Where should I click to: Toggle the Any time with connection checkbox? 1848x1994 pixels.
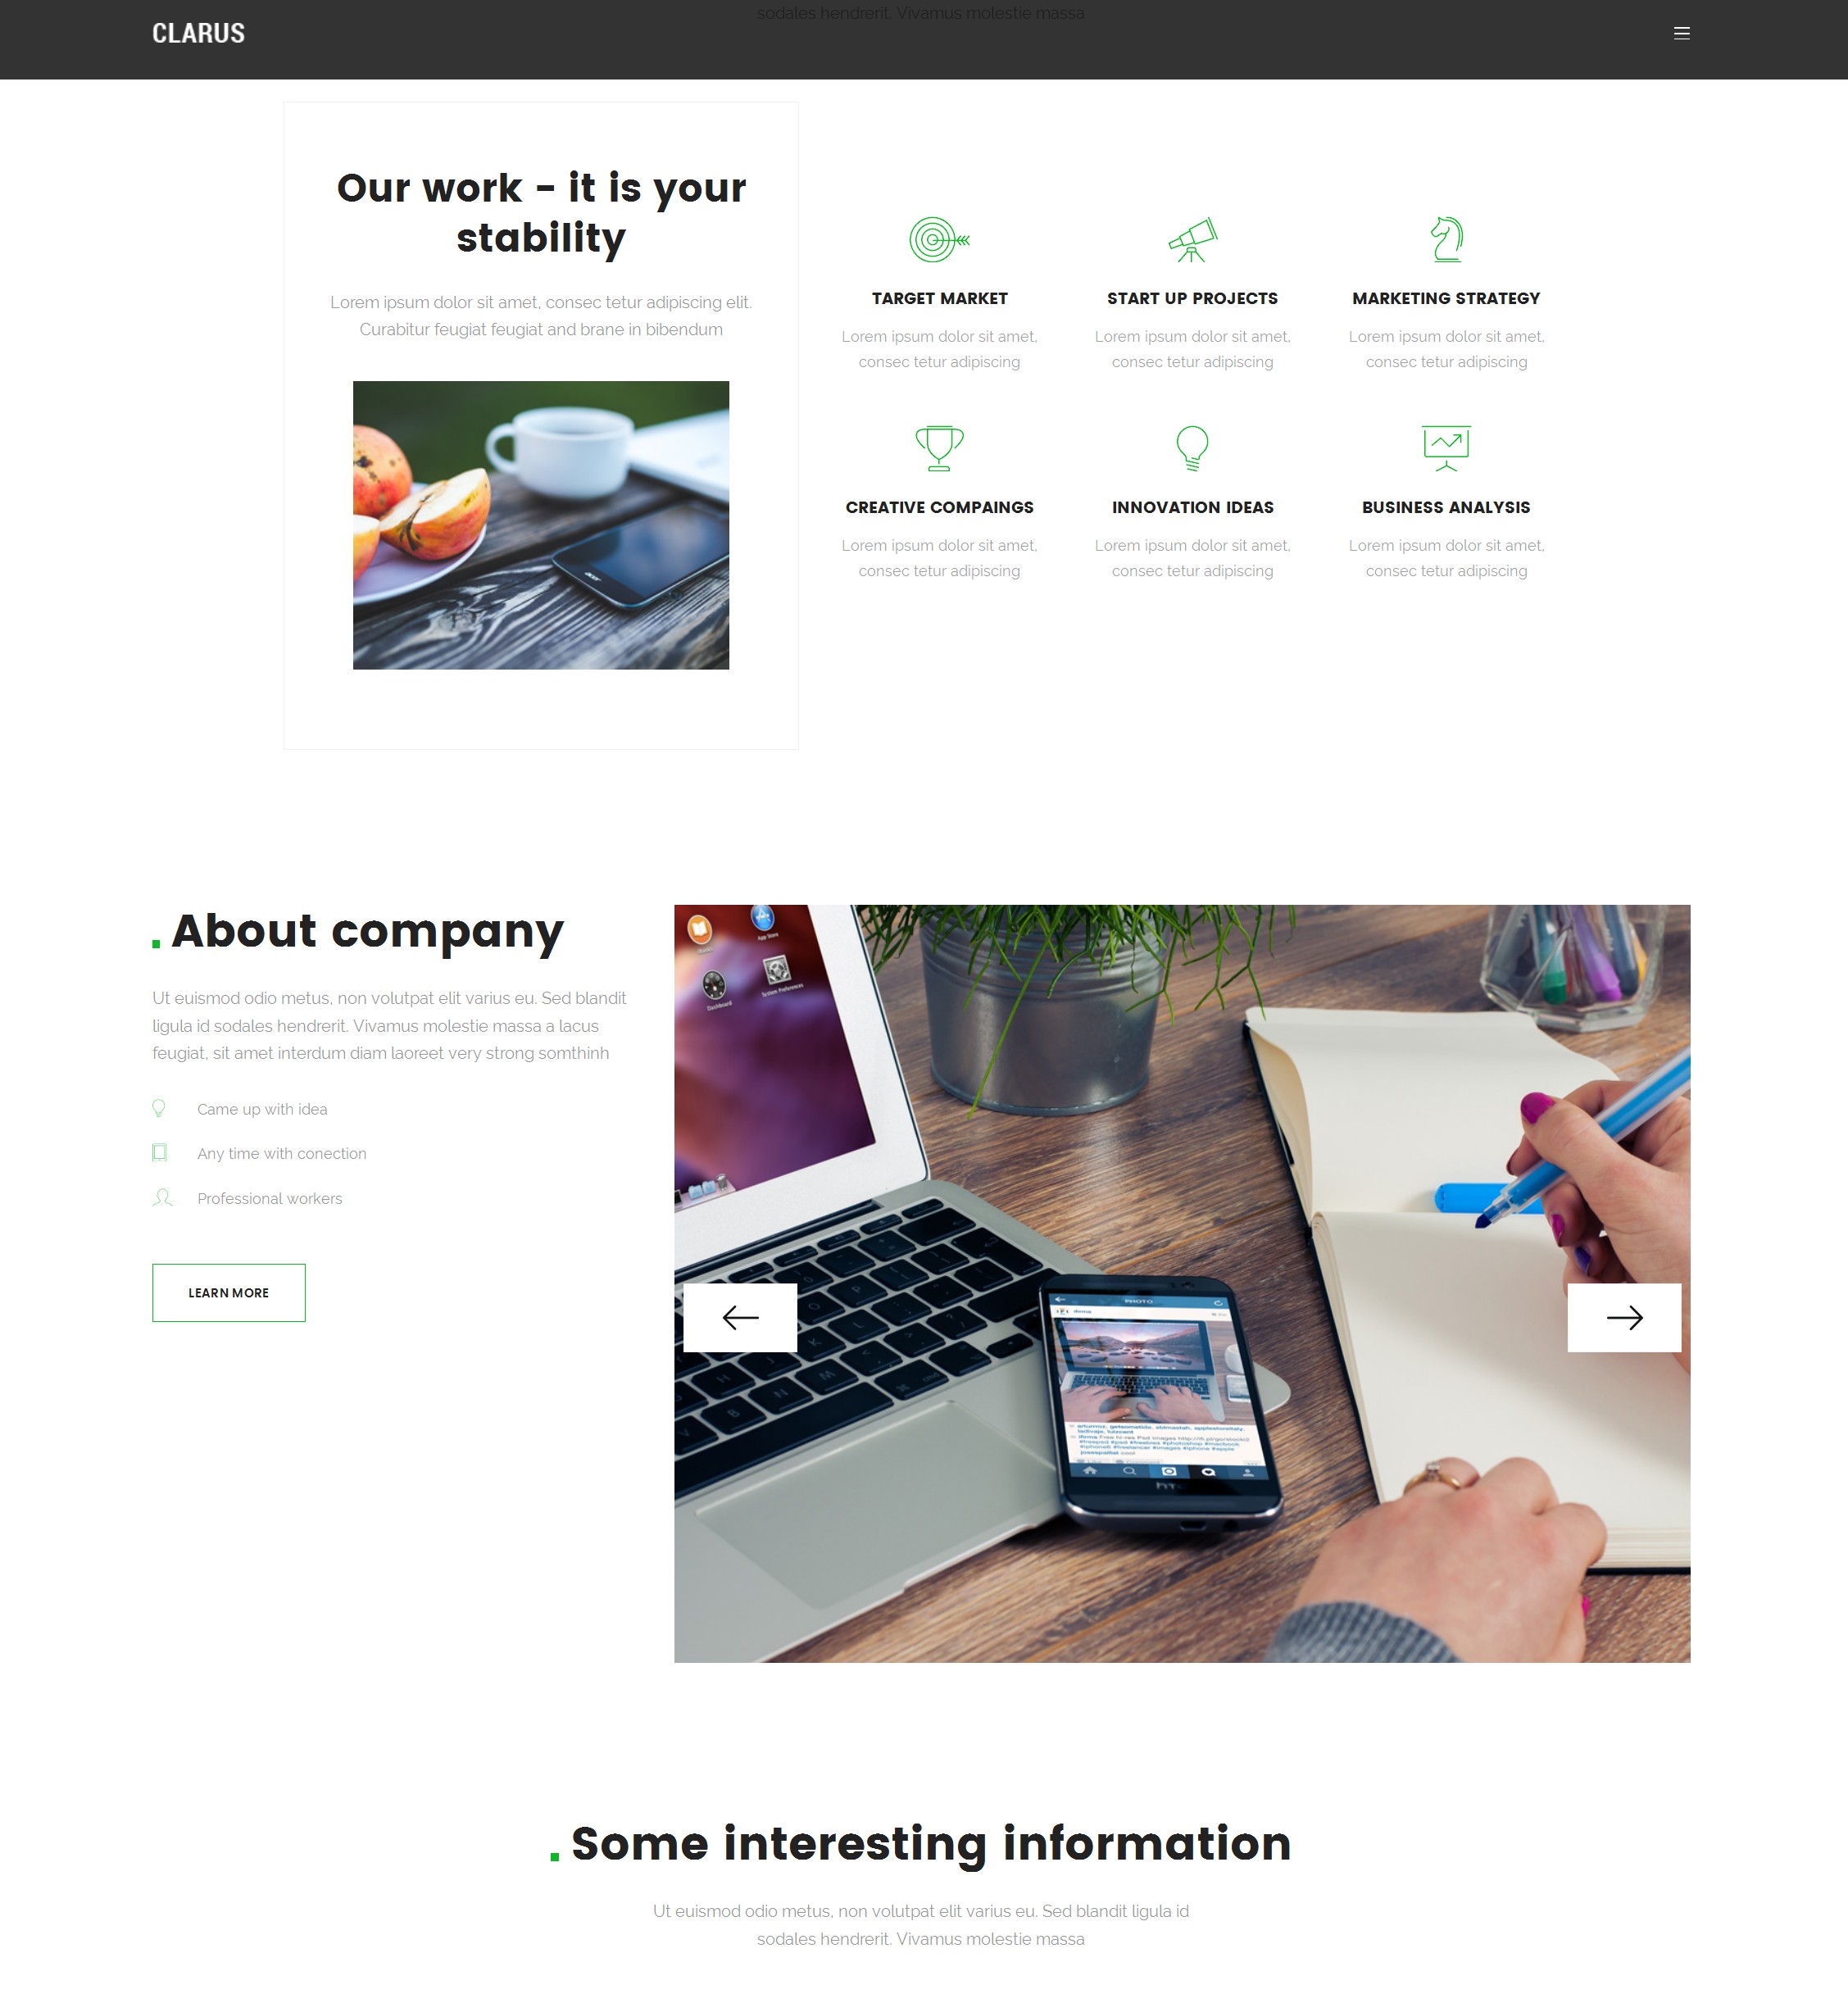[x=160, y=1151]
